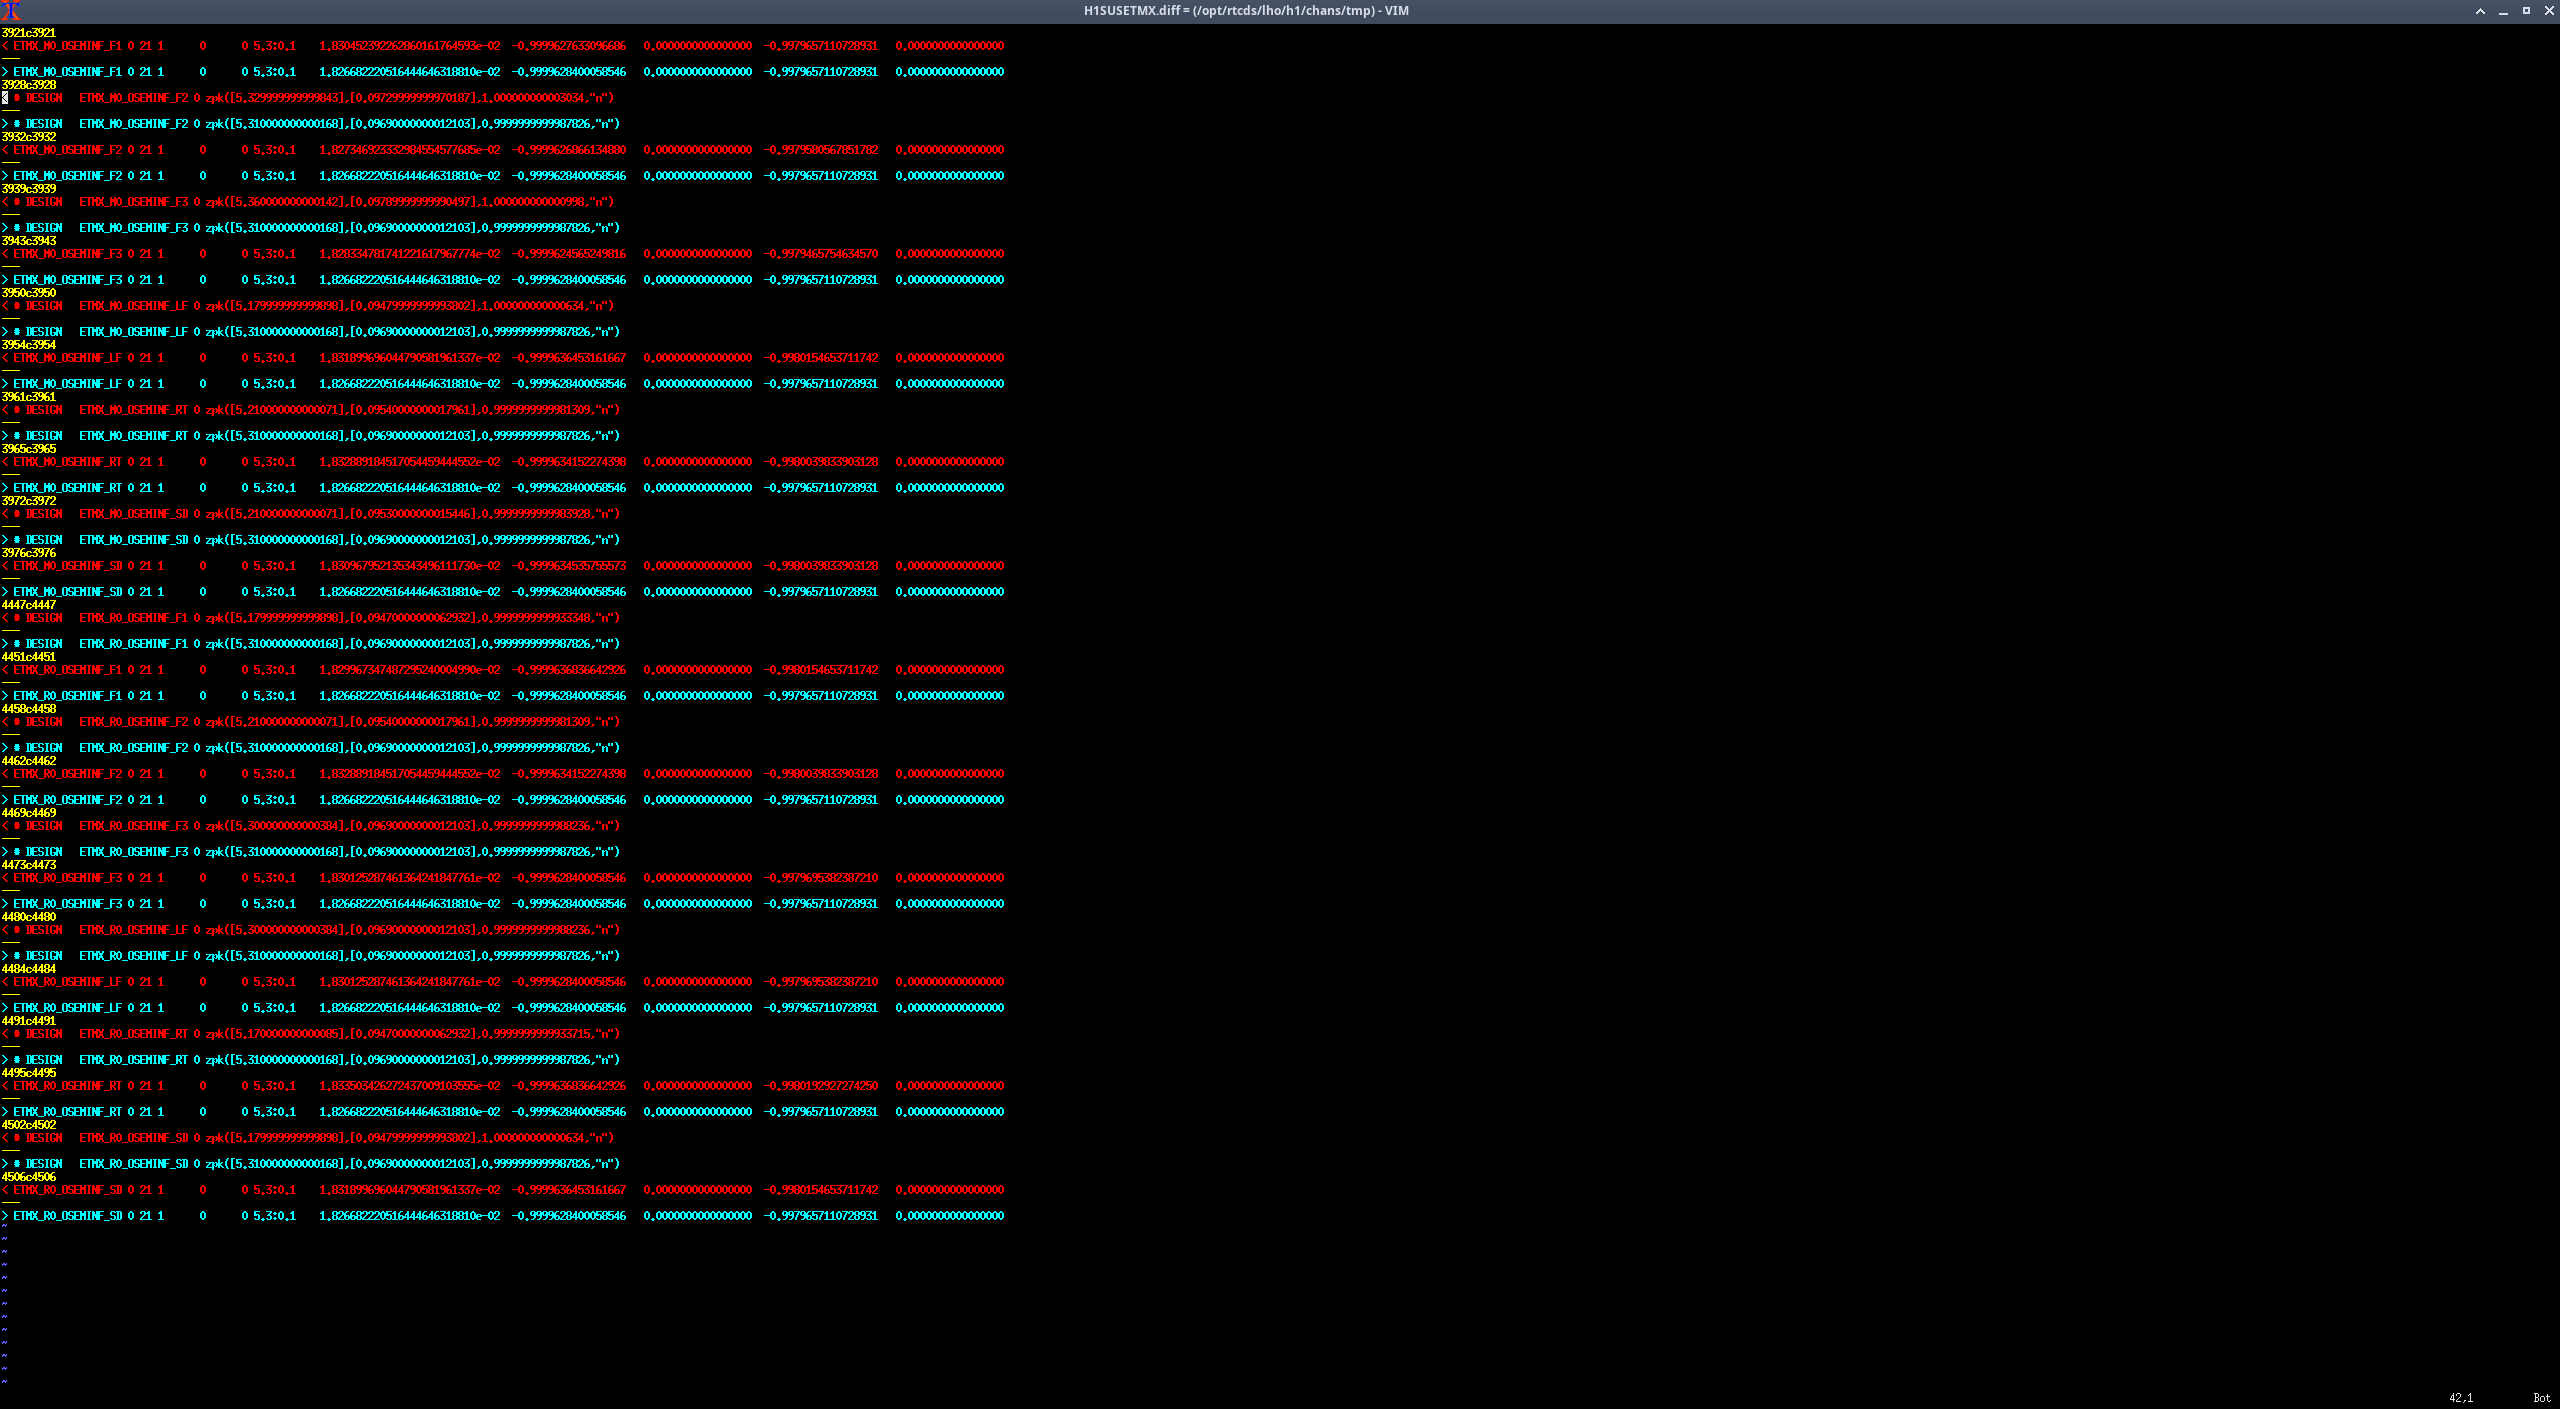The height and width of the screenshot is (1409, 2560).
Task: Click hunk header '4469c4469'
Action: (x=29, y=813)
